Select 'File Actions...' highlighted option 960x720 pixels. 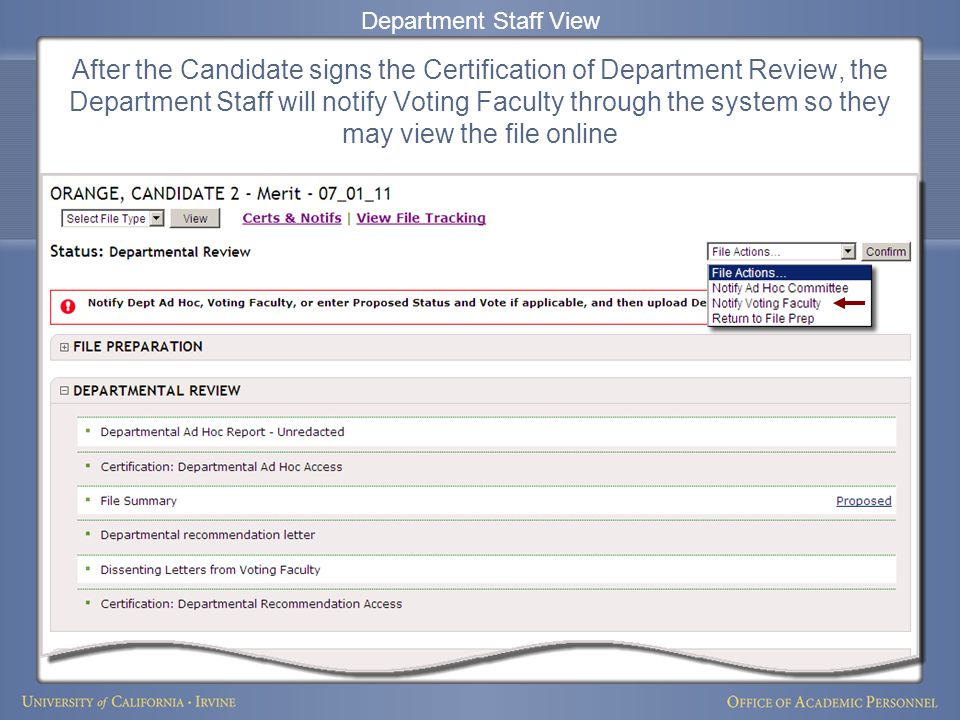coord(789,272)
